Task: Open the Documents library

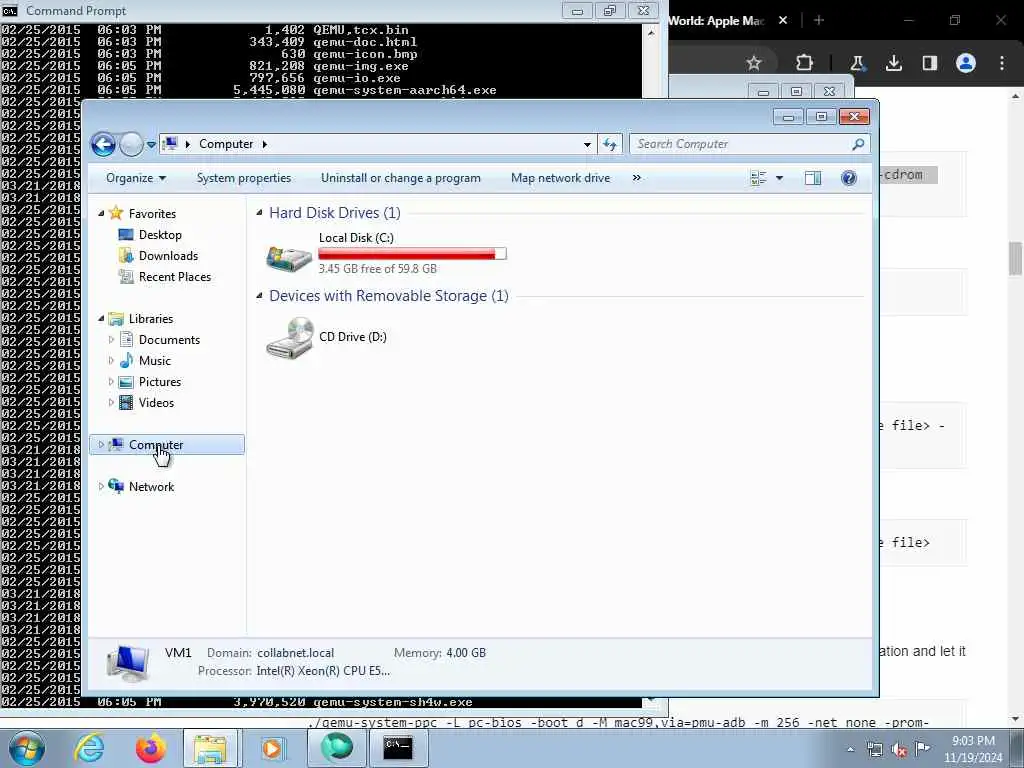Action: pyautogui.click(x=169, y=340)
